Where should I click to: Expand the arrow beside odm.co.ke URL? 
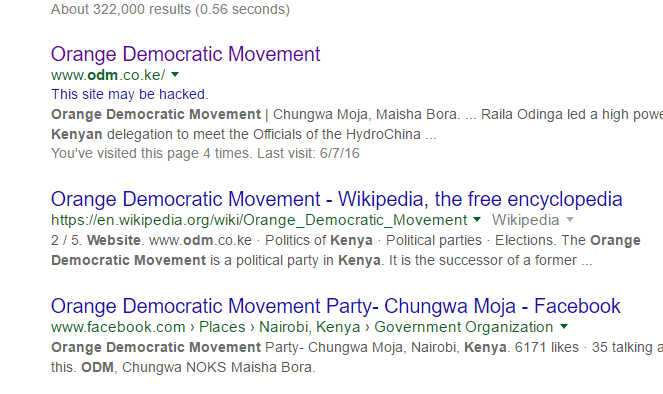pyautogui.click(x=175, y=75)
